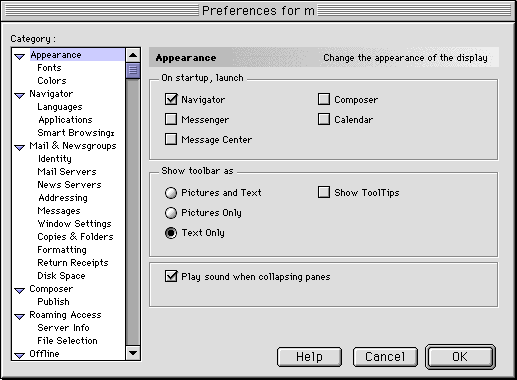Viewport: 517px width, 380px height.
Task: Open the Publish preferences
Action: 53,302
